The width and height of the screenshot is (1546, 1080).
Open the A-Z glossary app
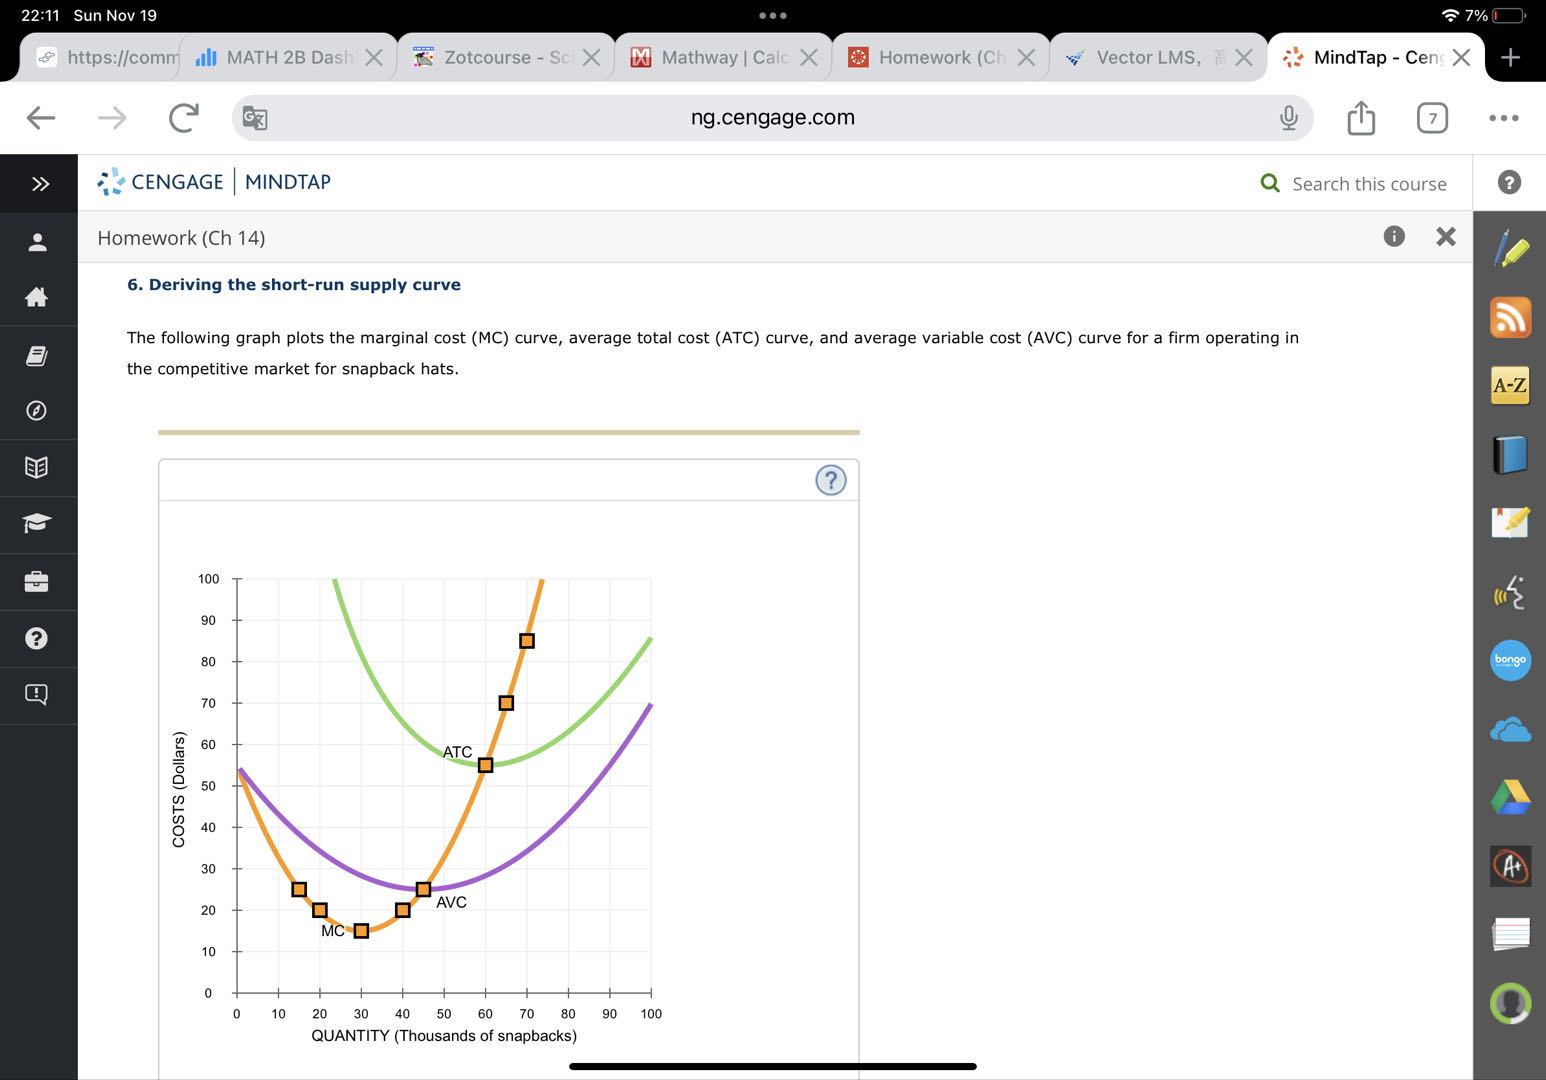tap(1510, 385)
